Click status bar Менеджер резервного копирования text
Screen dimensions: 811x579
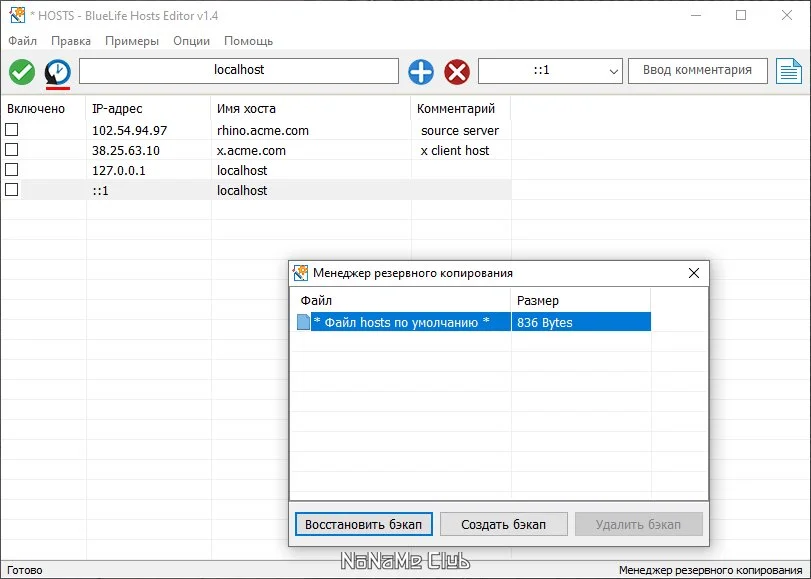711,570
